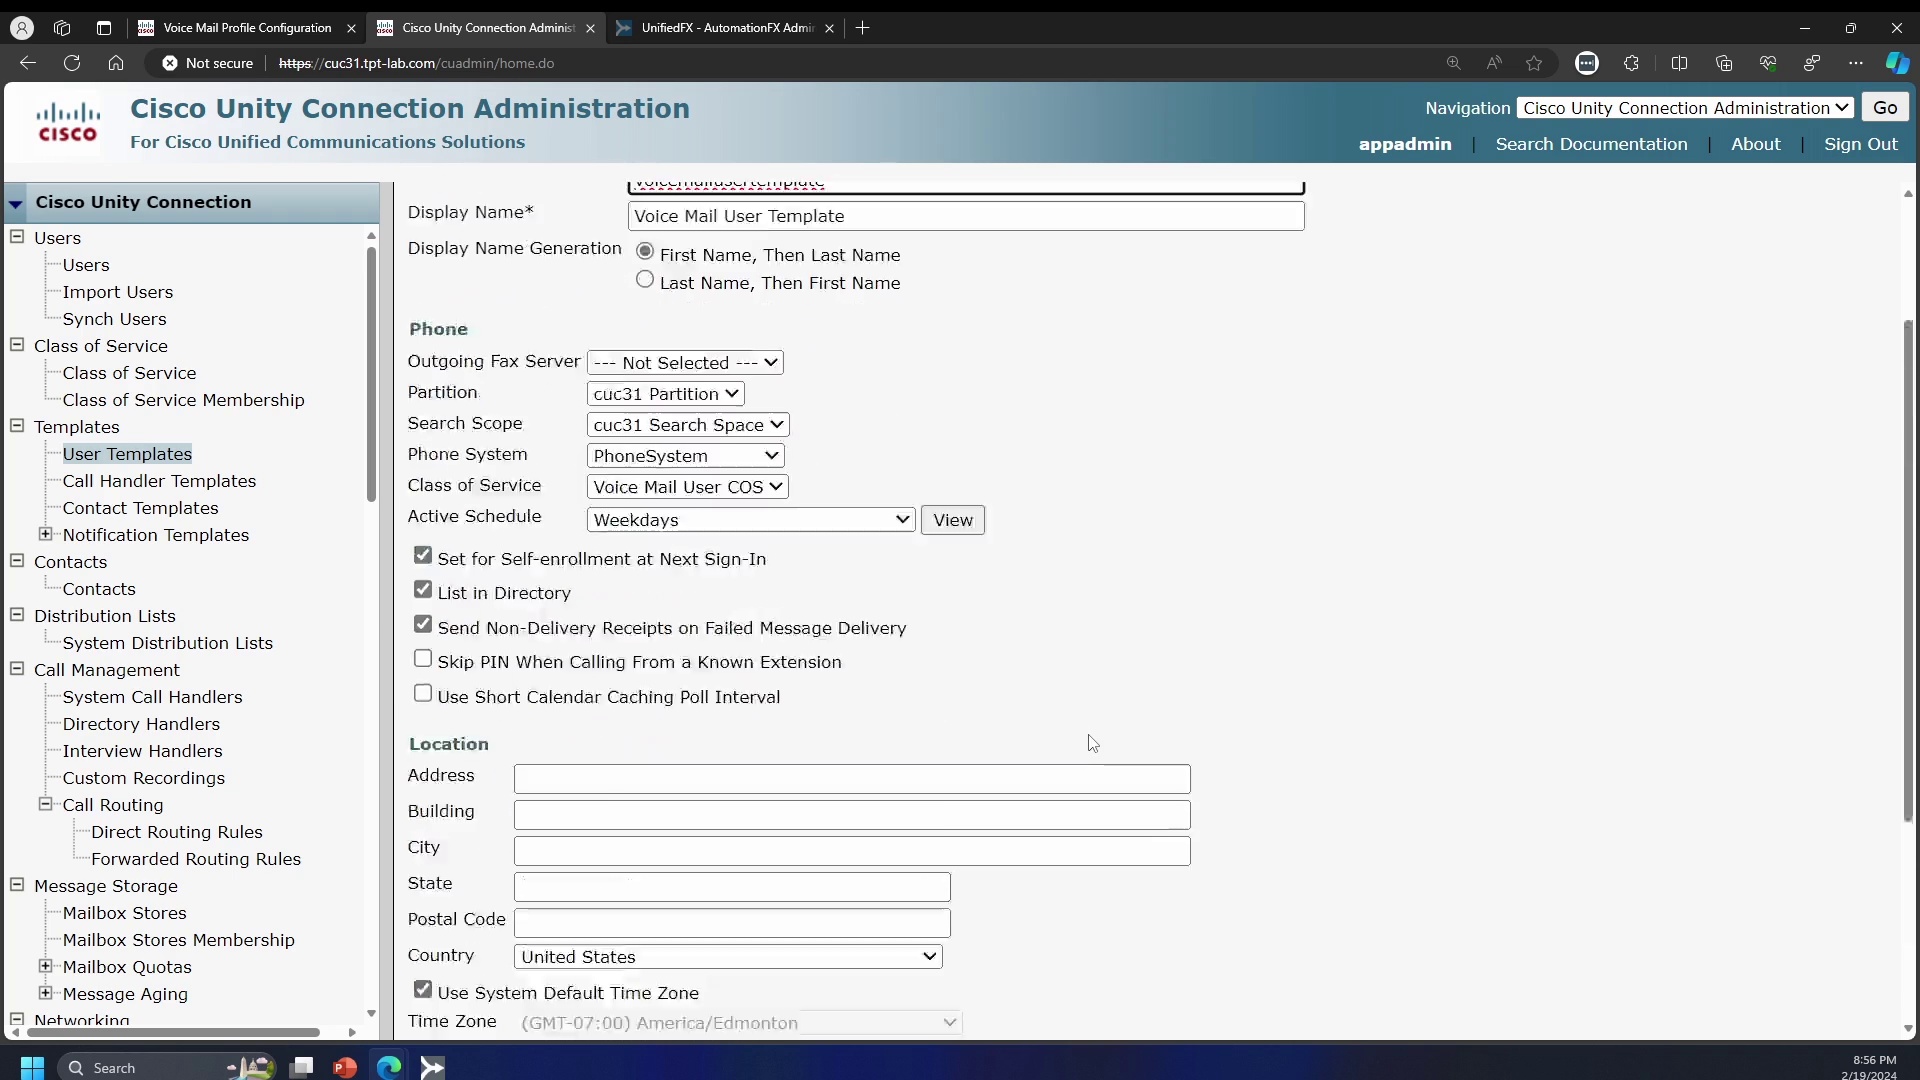Open PowerPoint from the taskbar
The image size is (1920, 1080).
(345, 1067)
